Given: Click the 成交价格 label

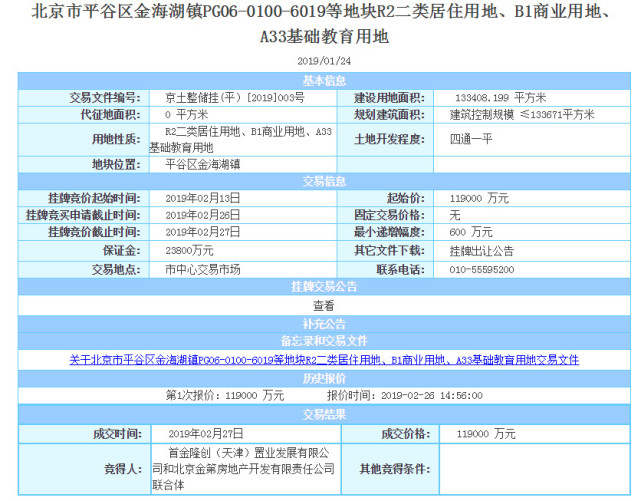Looking at the screenshot, I should (406, 433).
